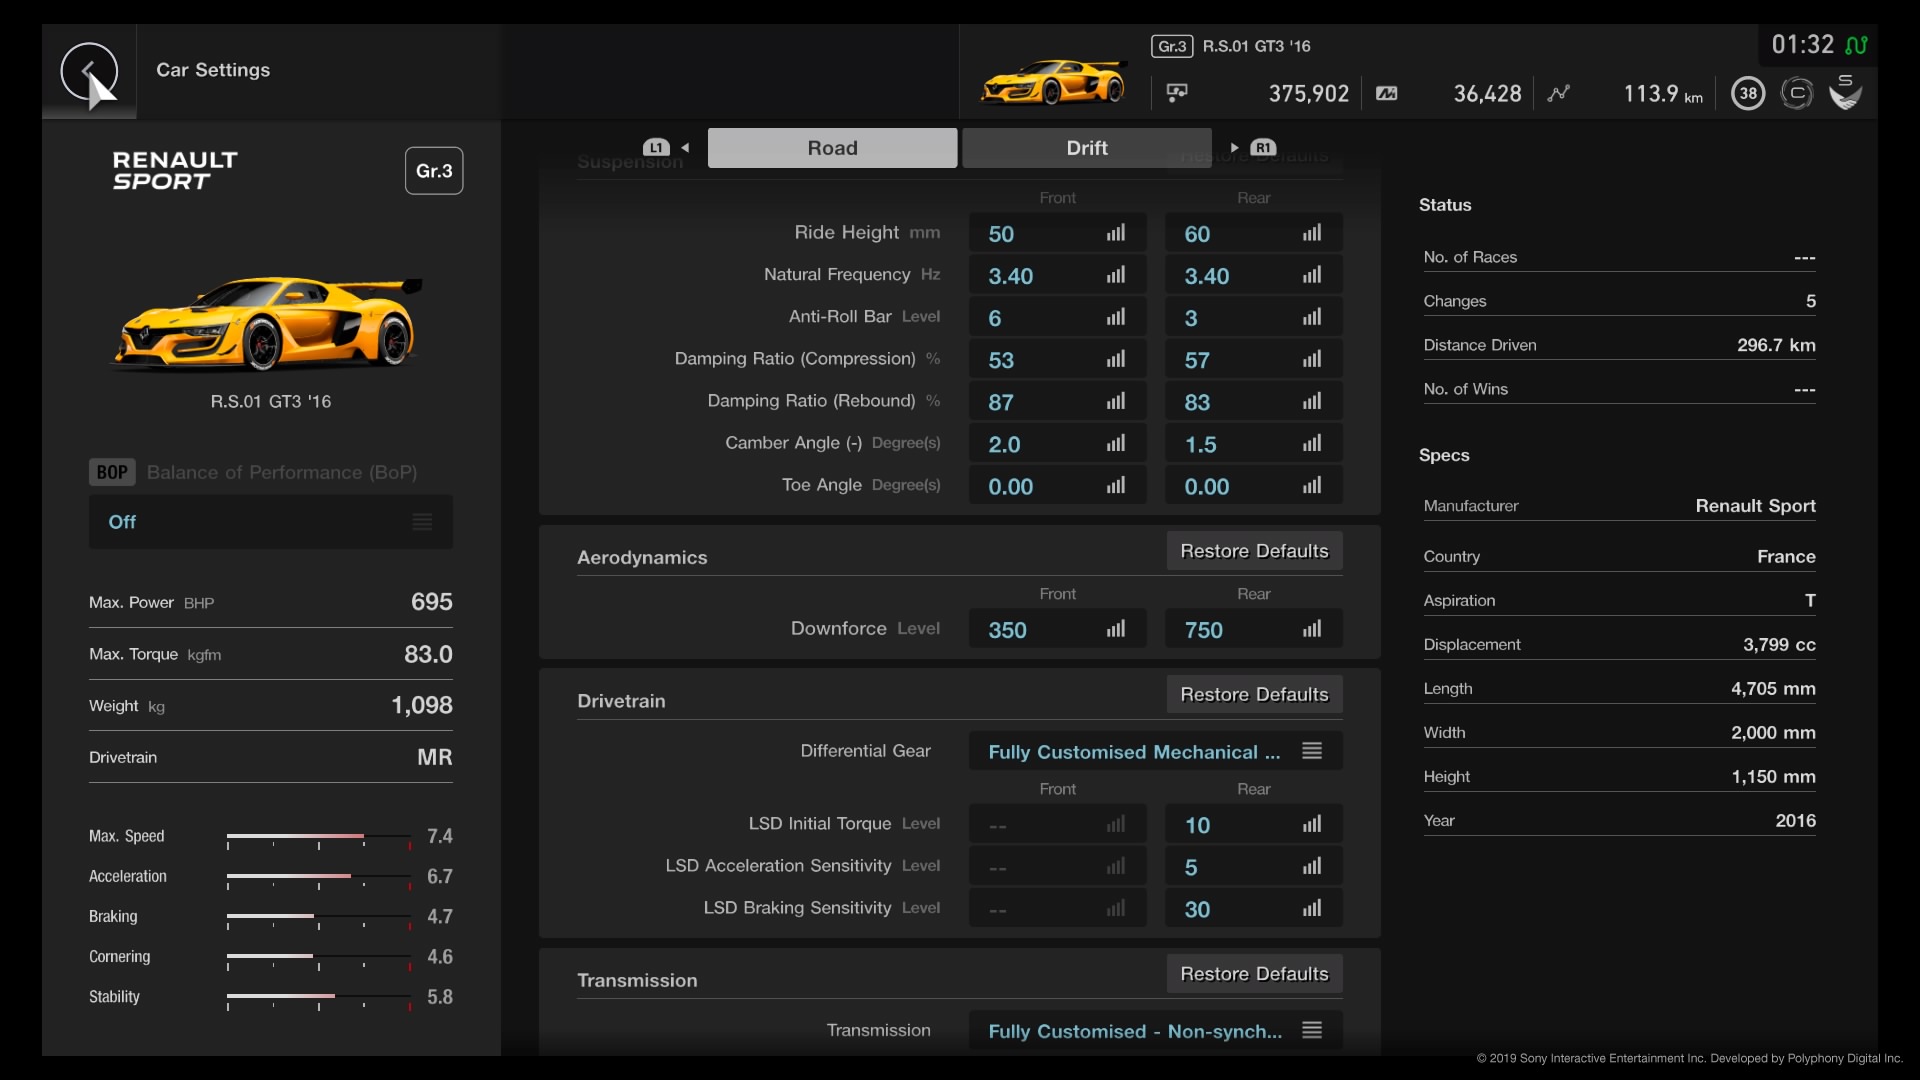Adjust rear LSD Braking Sensitivity value 30
The image size is (1920, 1080).
pos(1253,909)
